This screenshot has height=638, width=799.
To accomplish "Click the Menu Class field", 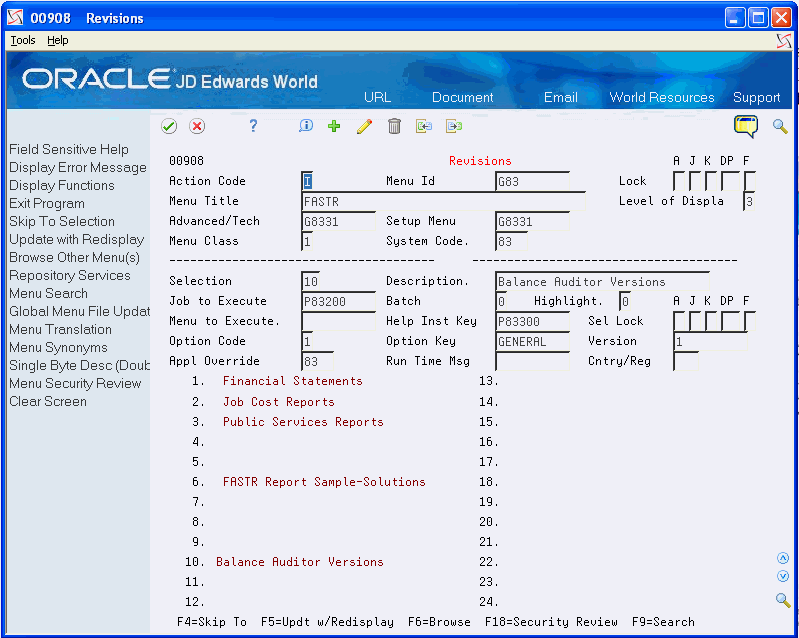I will [307, 242].
